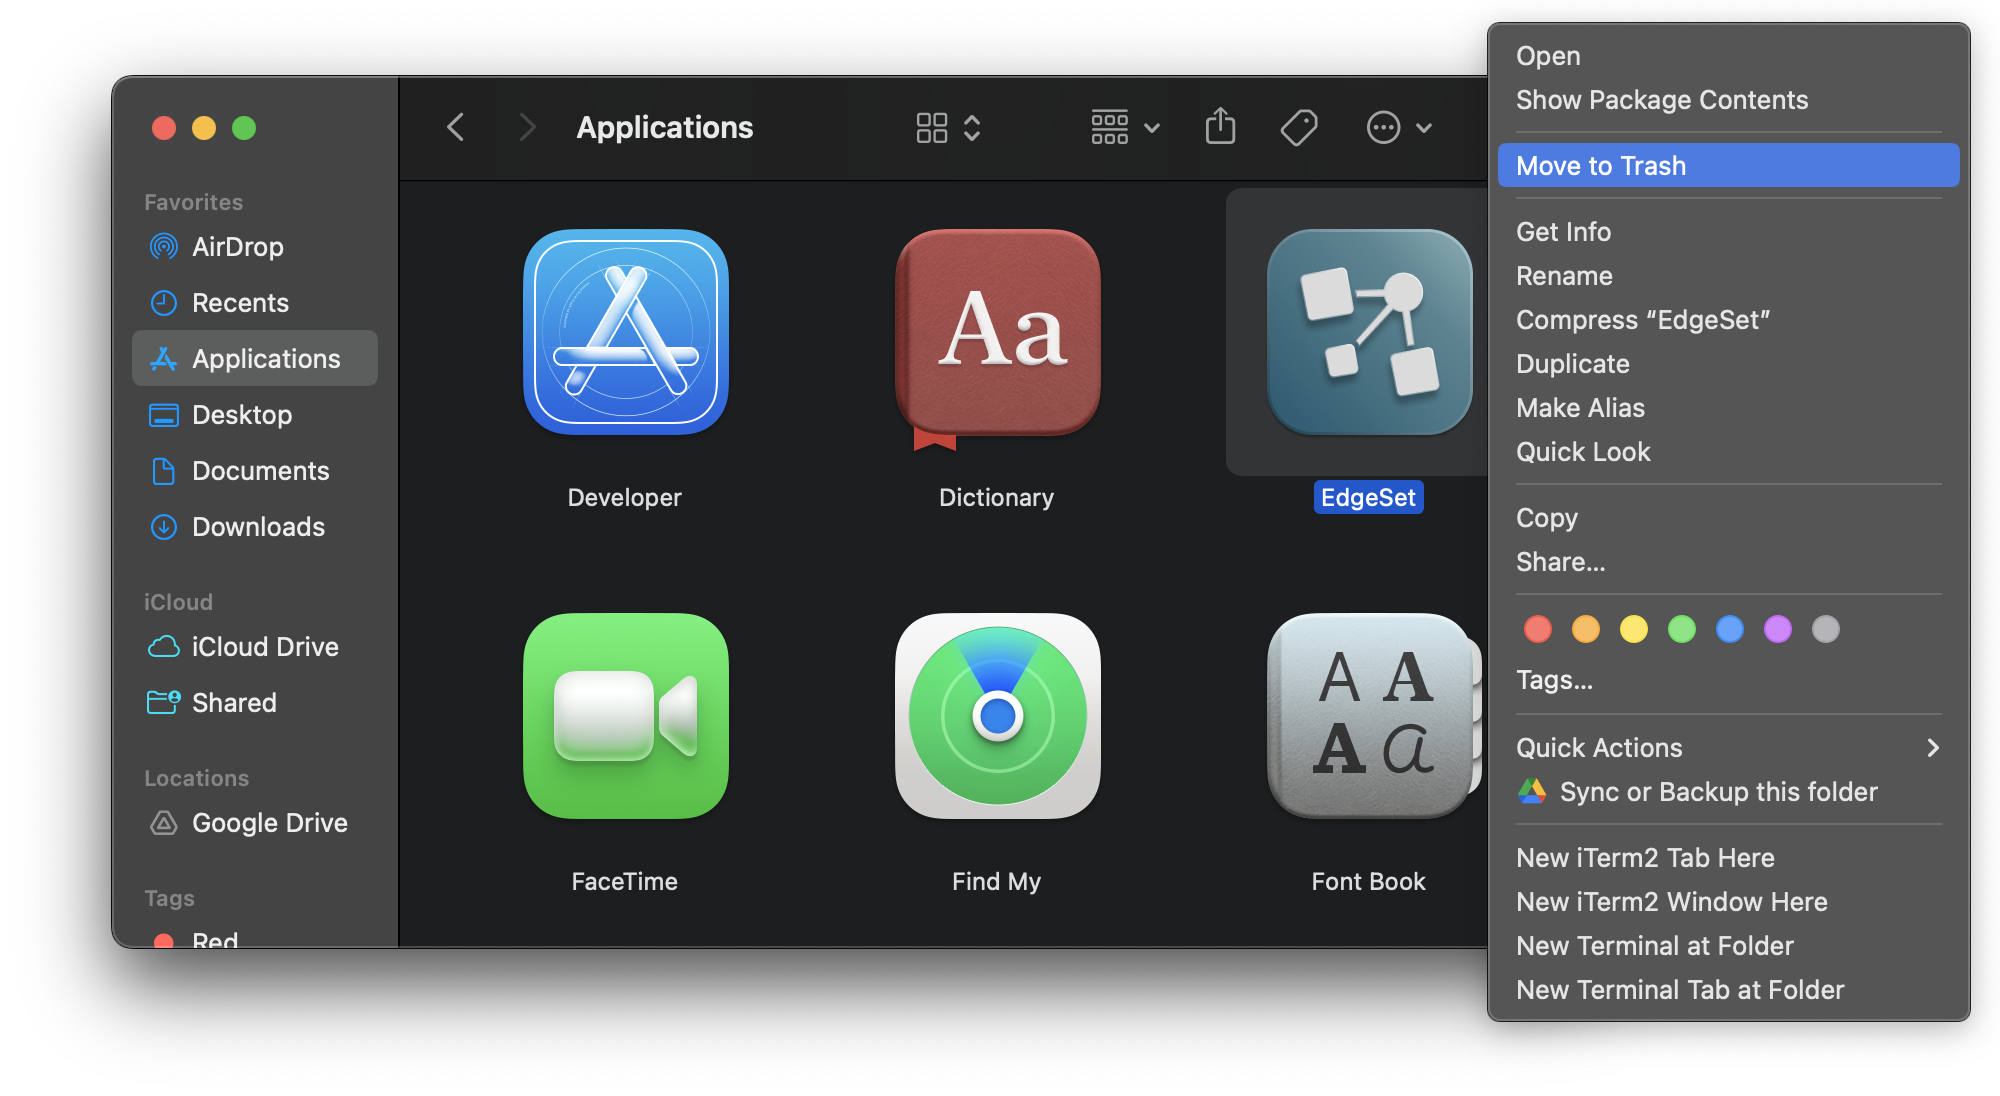This screenshot has height=1096, width=2000.
Task: Choose Duplicate from context menu
Action: click(x=1729, y=364)
